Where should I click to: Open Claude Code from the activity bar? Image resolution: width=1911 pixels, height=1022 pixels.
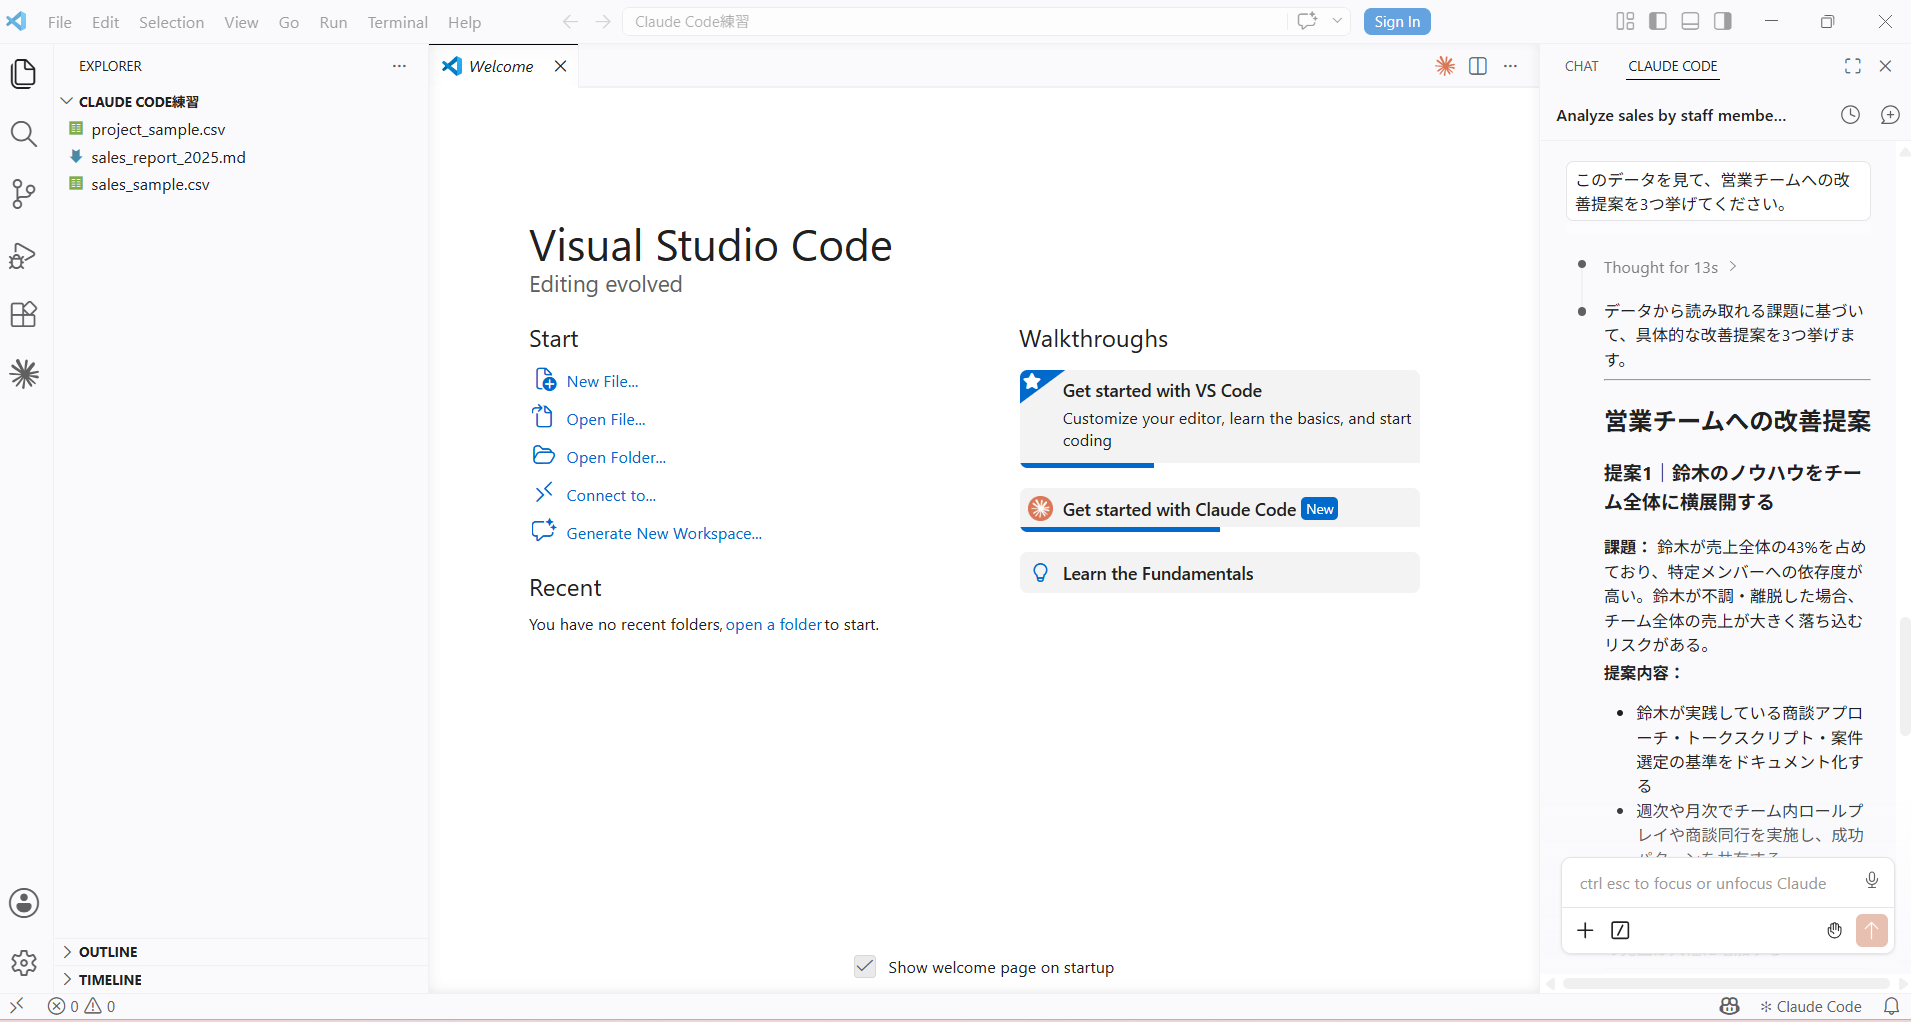(24, 375)
